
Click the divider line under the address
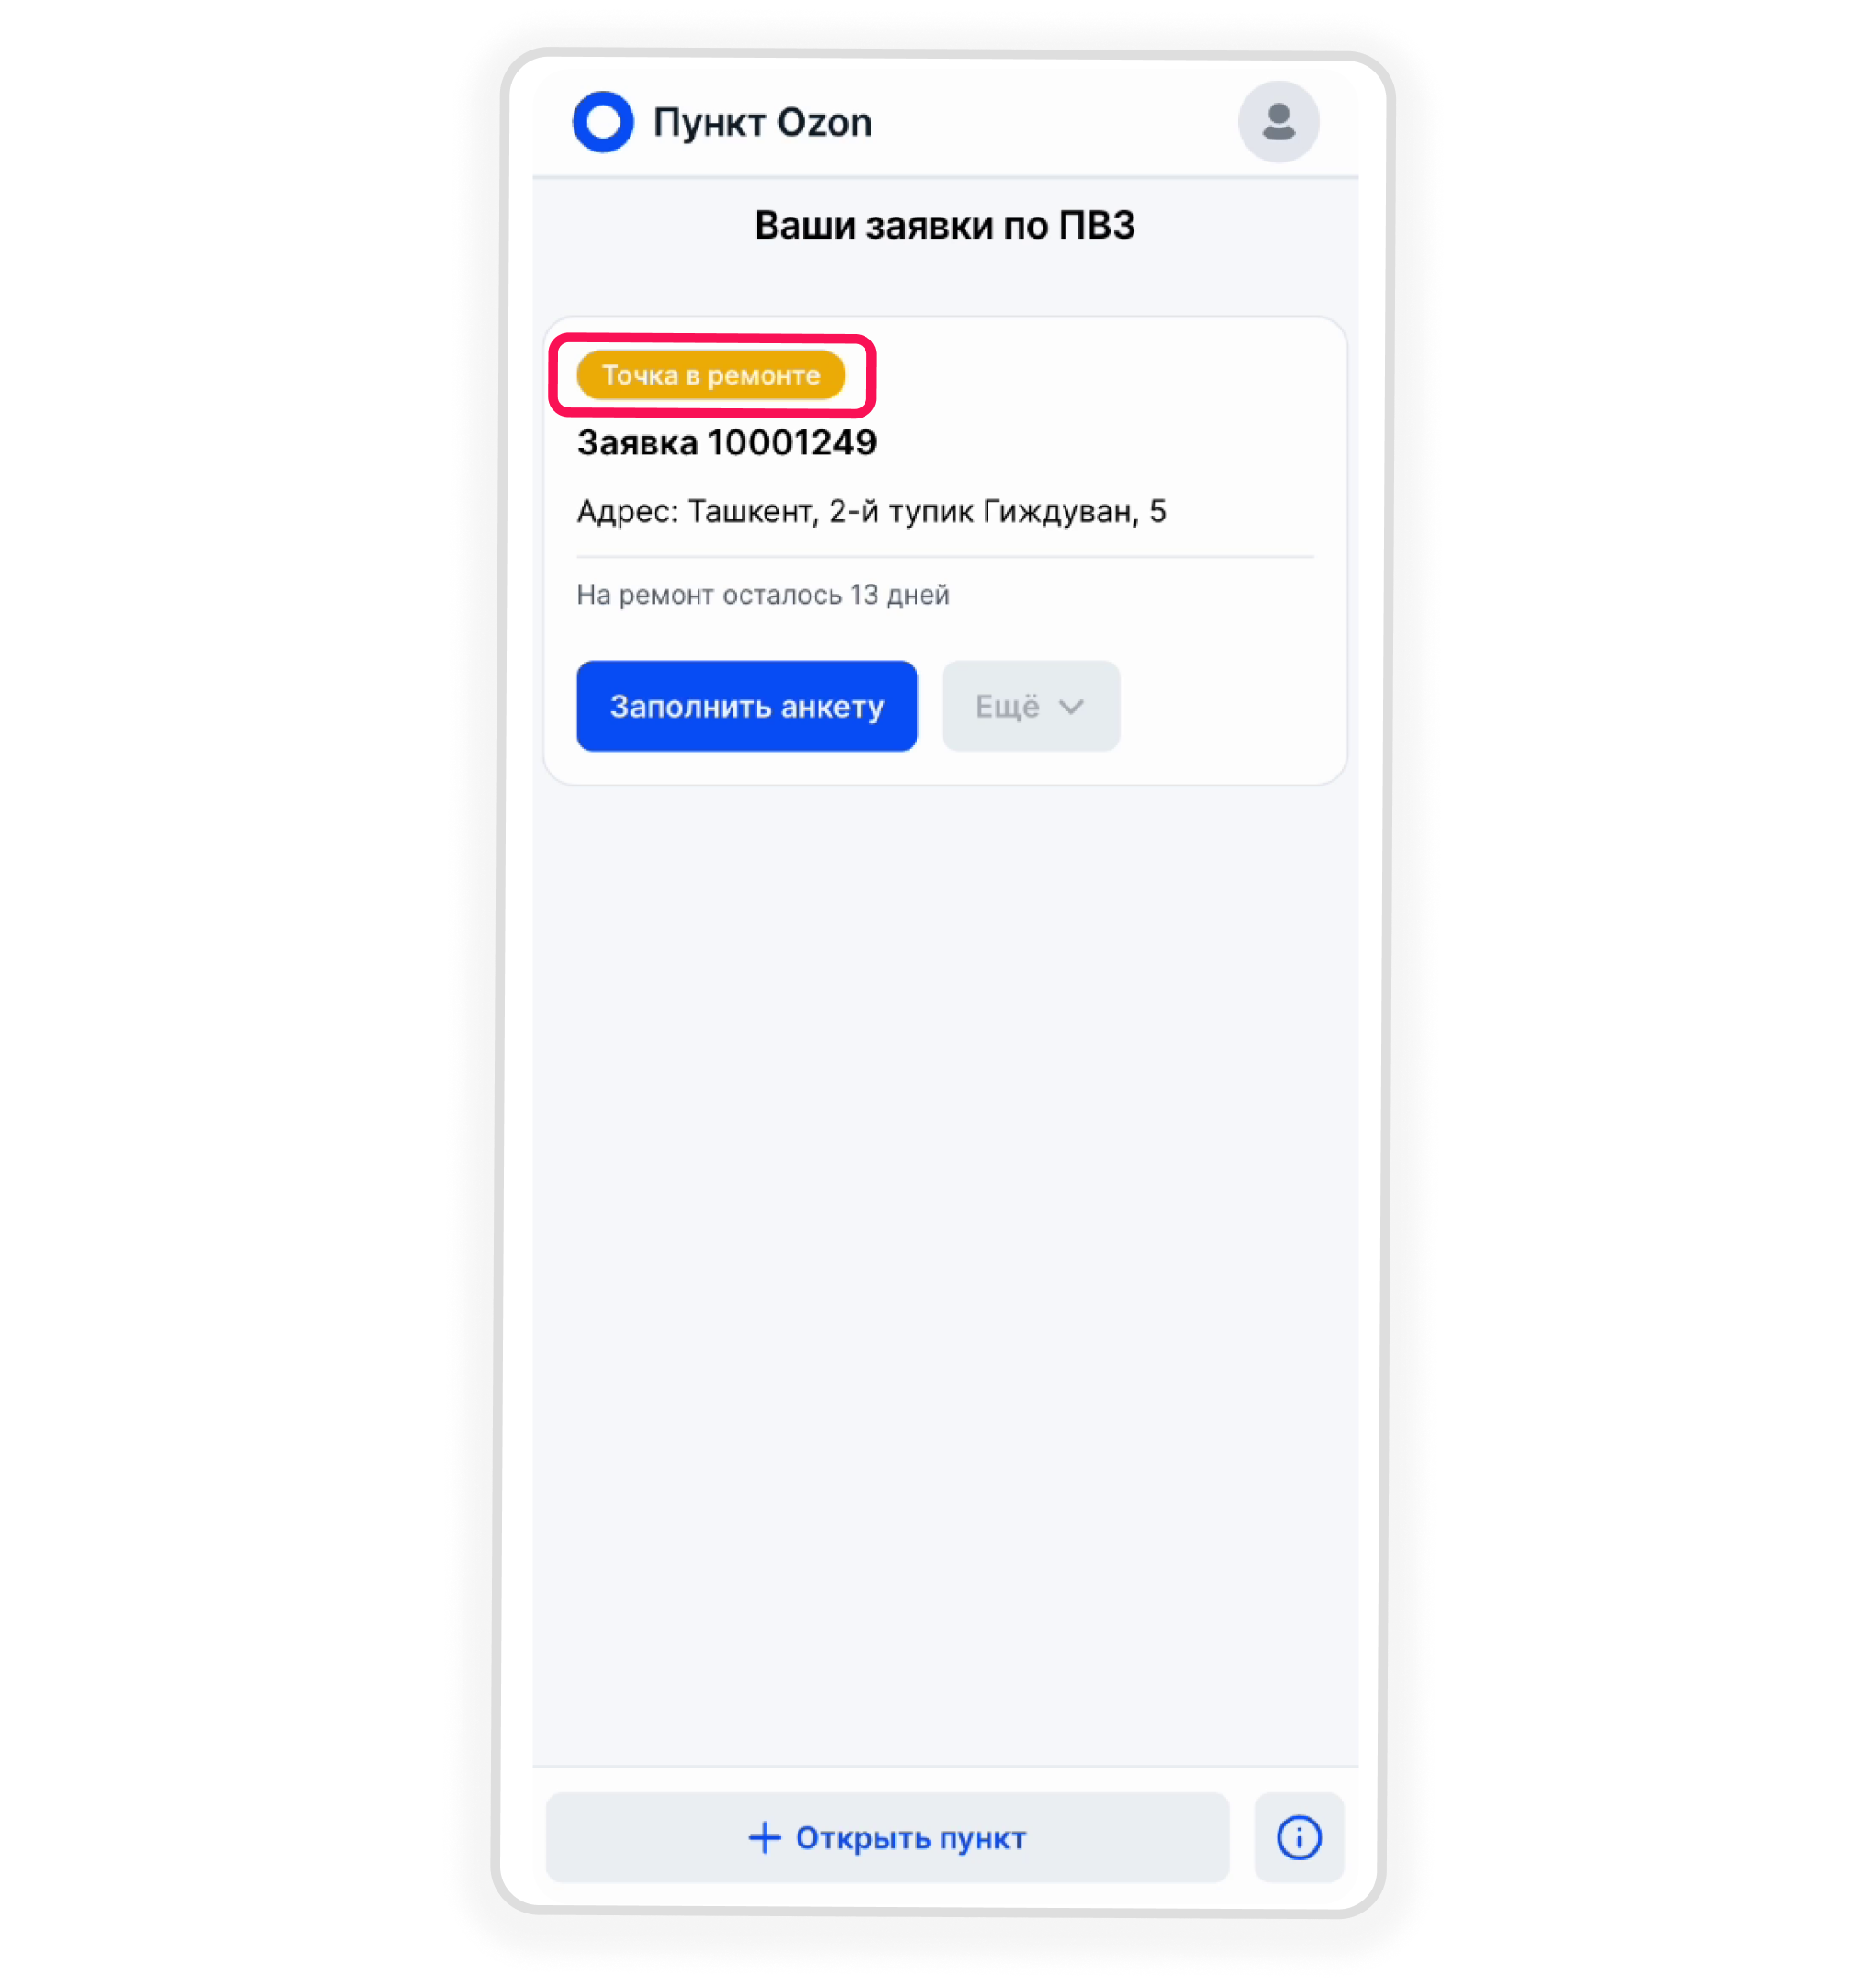945,556
